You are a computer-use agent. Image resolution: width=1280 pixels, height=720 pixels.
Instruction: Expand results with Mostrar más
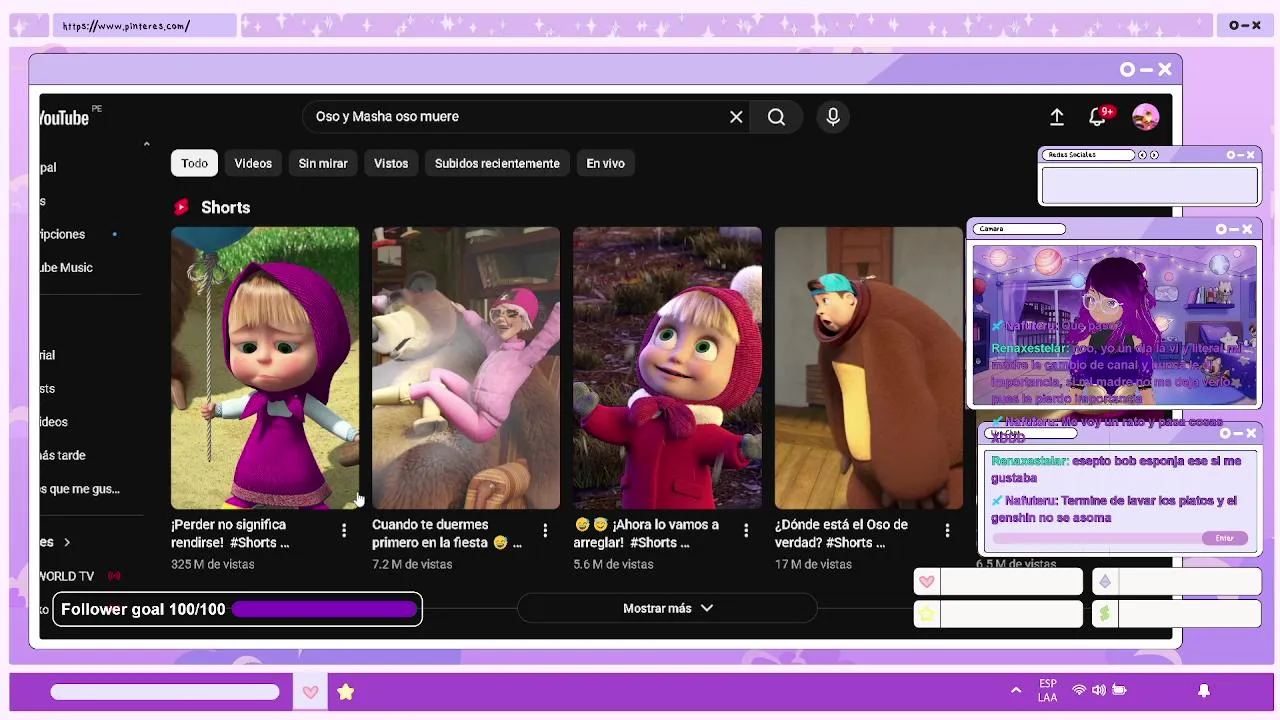tap(667, 608)
